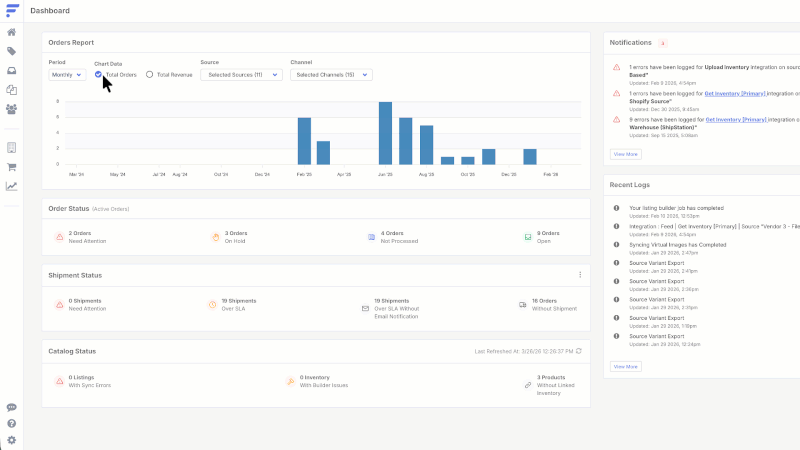Expand the Selected Sources dropdown
Image resolution: width=800 pixels, height=450 pixels.
(240, 75)
